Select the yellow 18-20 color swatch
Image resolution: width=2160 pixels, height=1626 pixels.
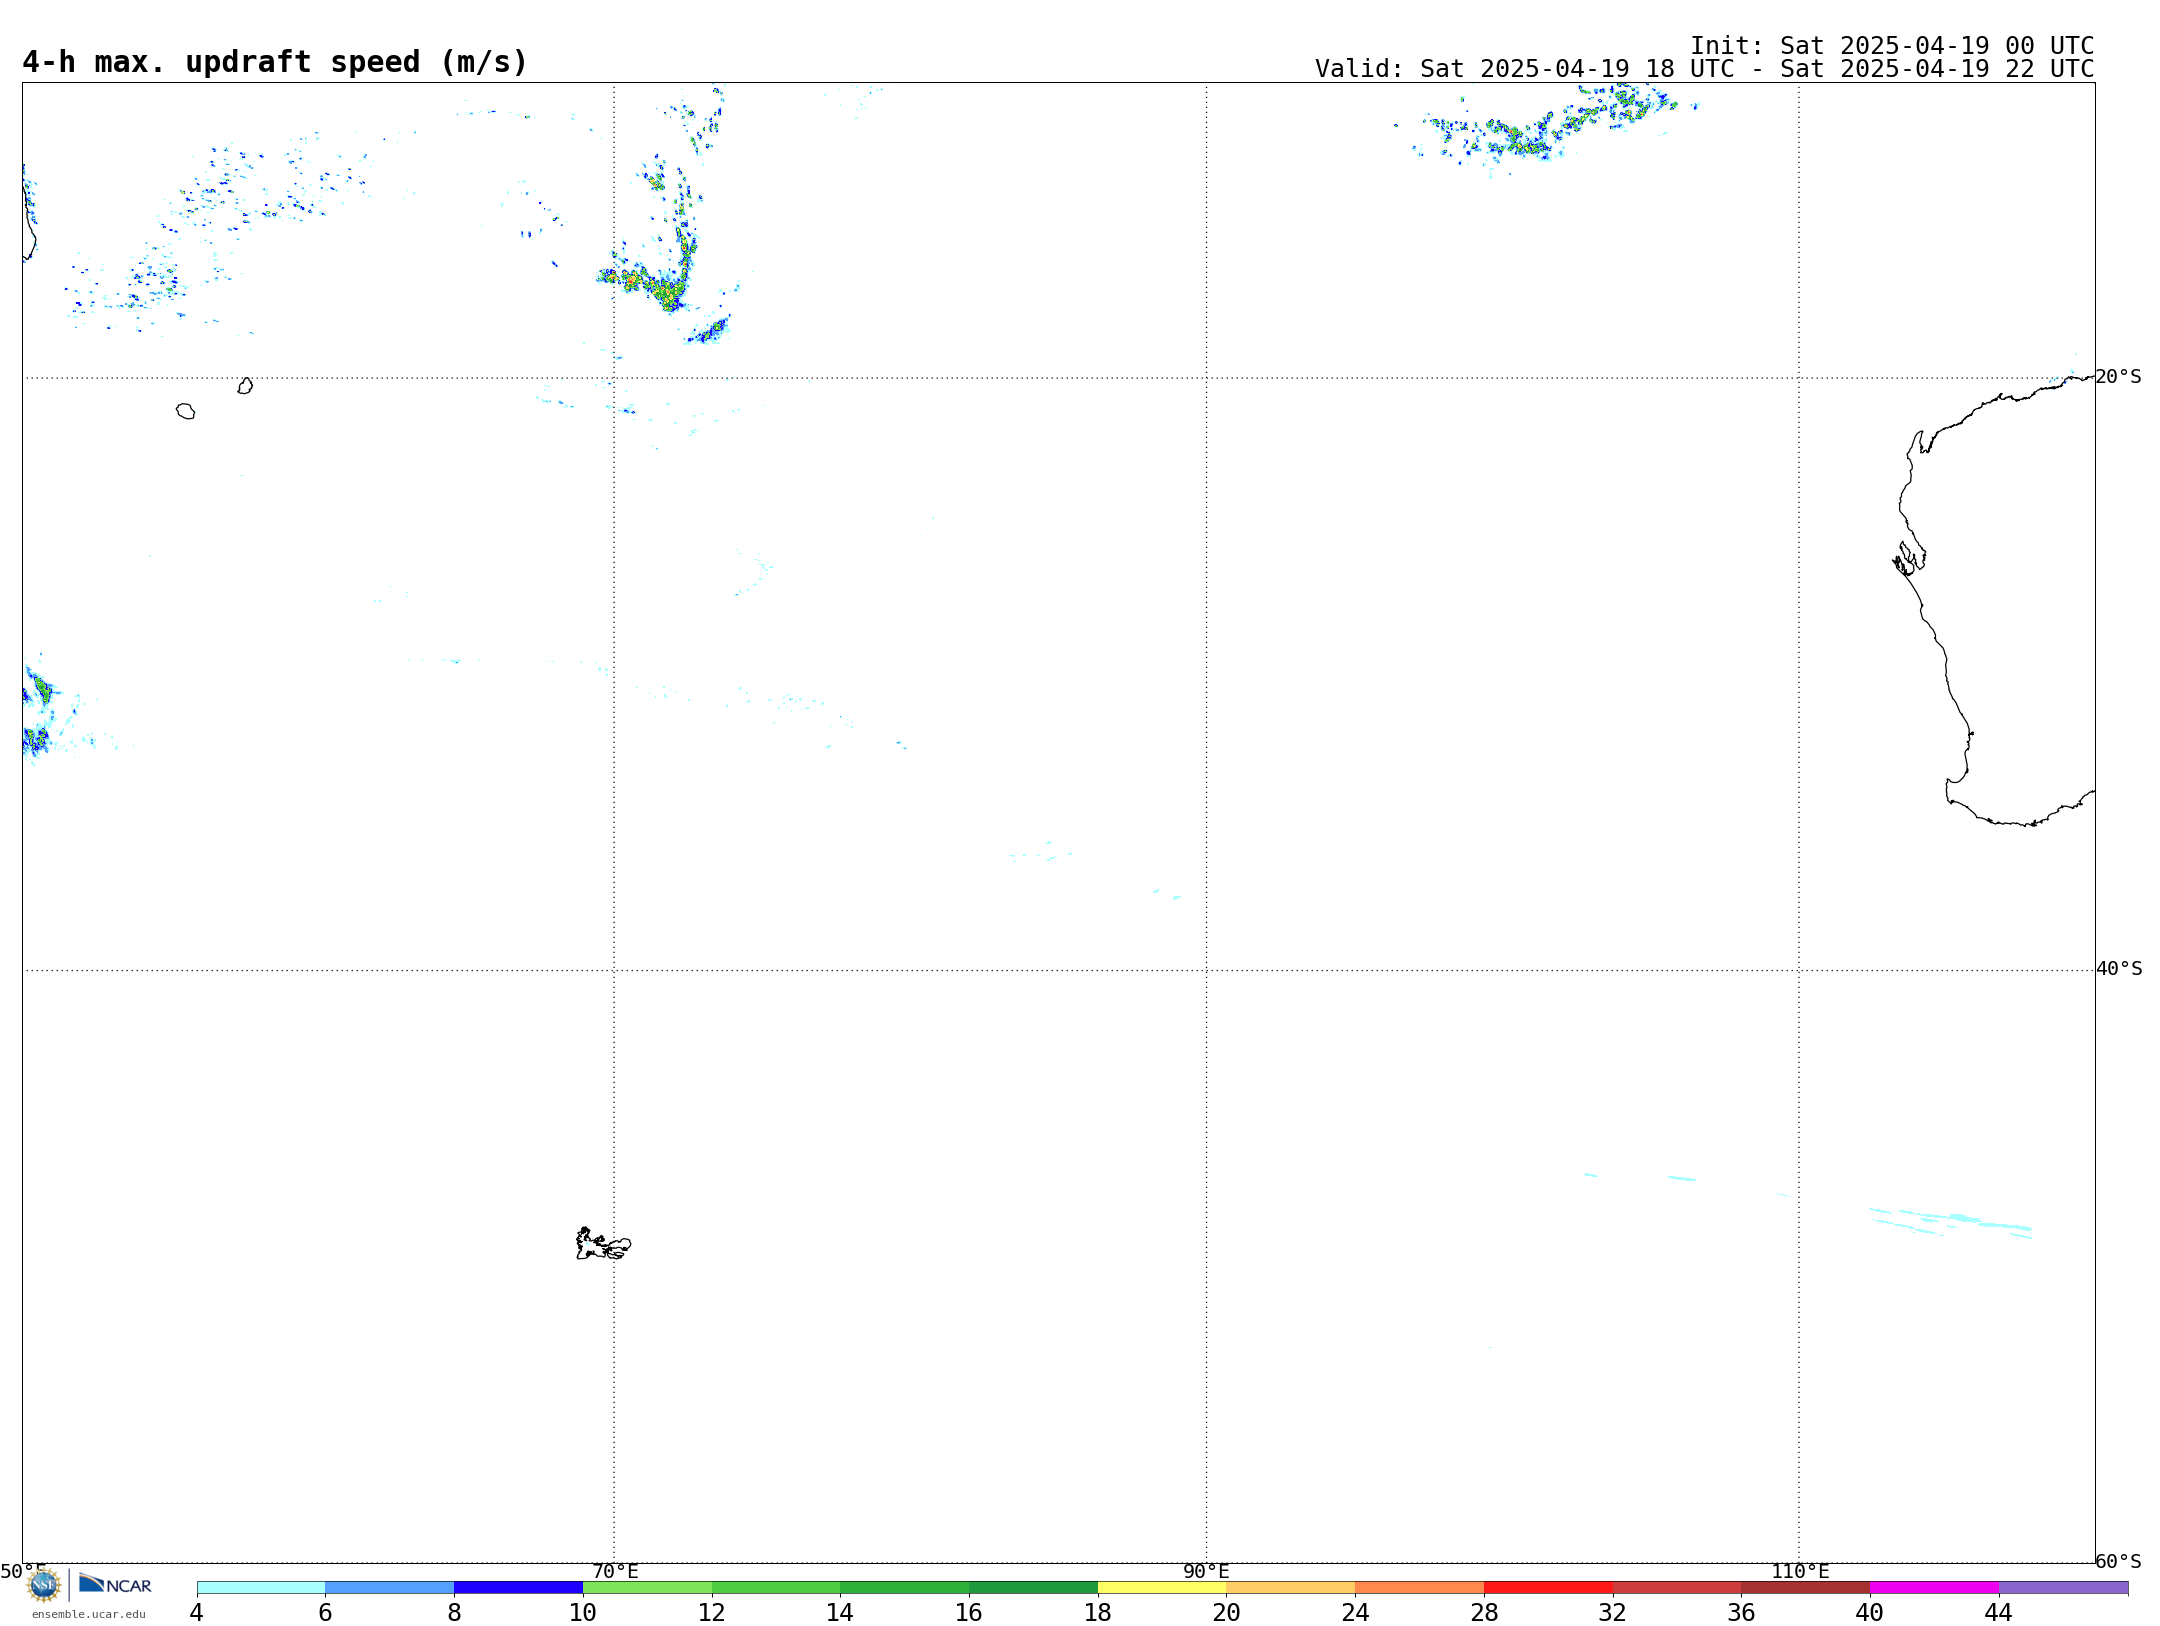tap(1162, 1587)
